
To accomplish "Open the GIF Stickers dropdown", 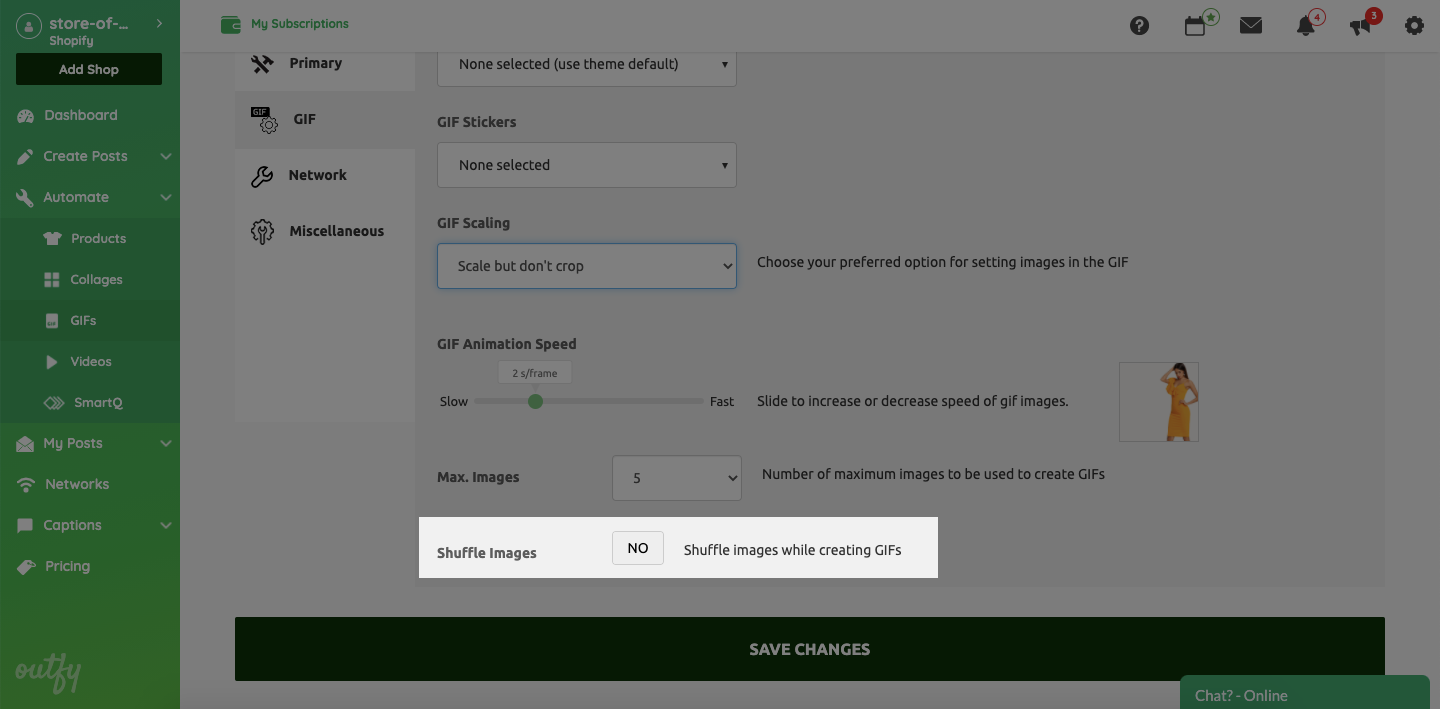I will coord(586,164).
